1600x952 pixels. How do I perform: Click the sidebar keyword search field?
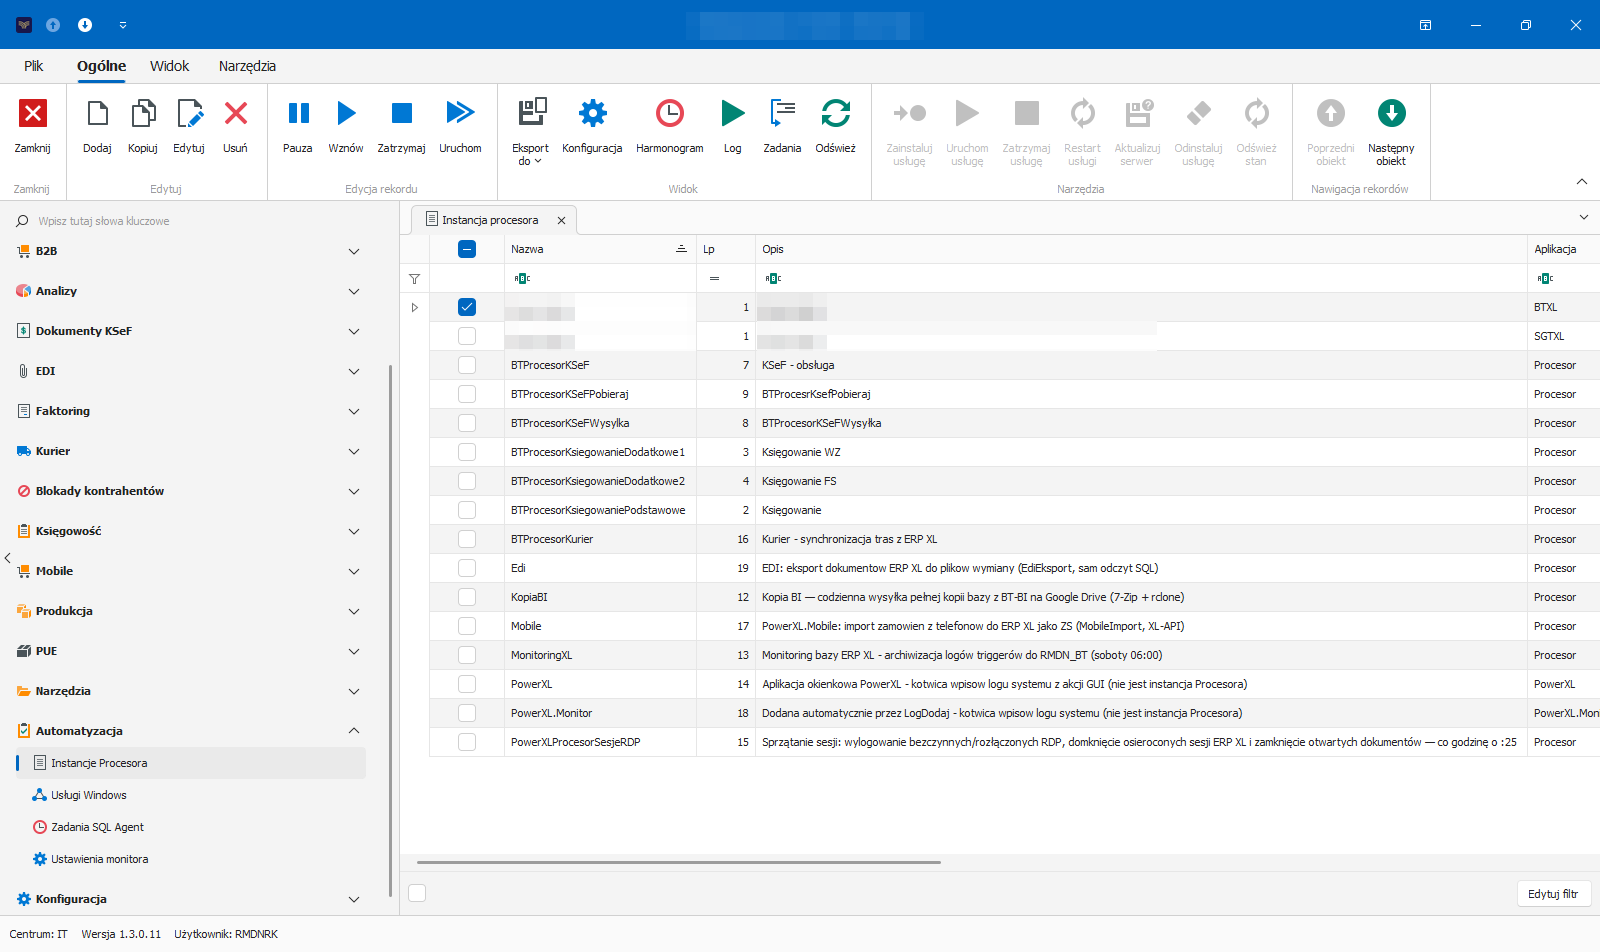tap(200, 221)
